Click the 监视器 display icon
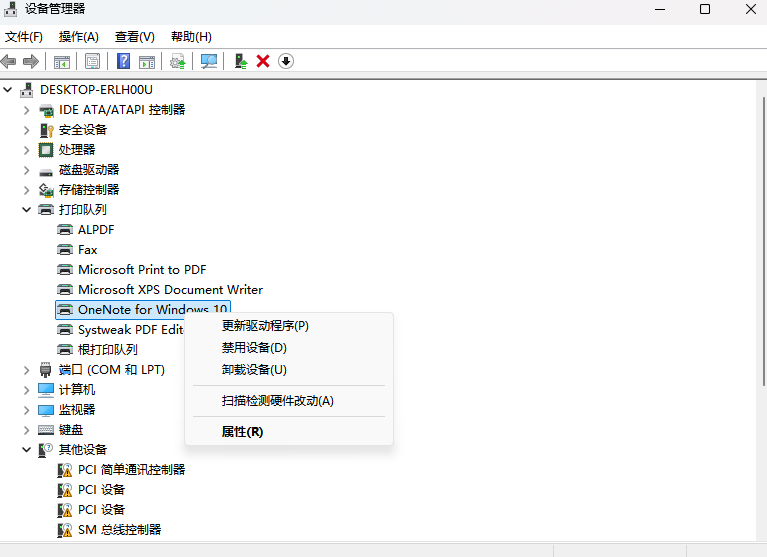 (x=46, y=410)
